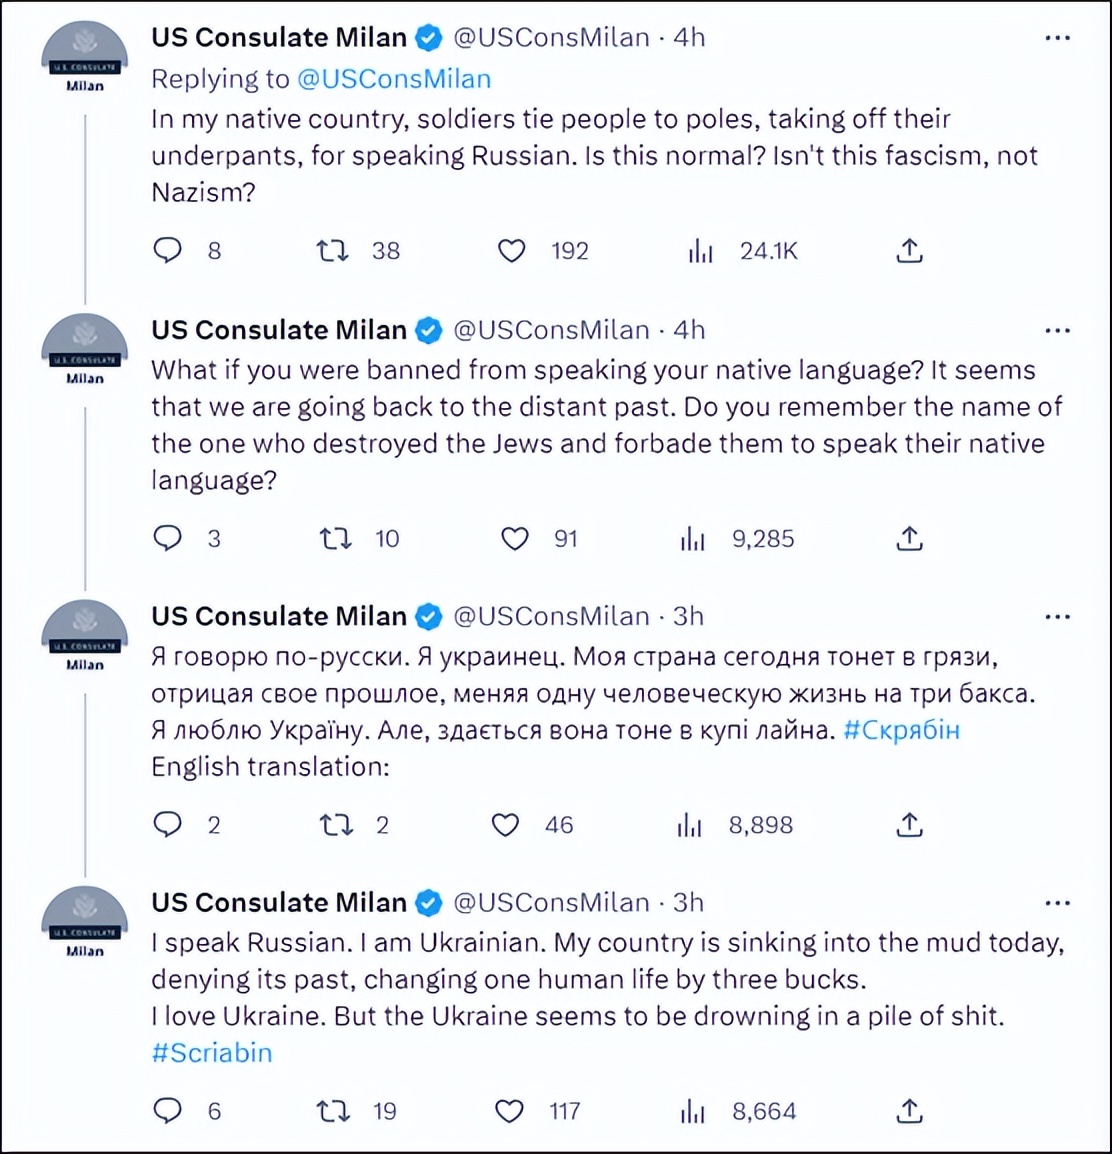Viewport: 1112px width, 1154px height.
Task: Open @USConsMilan mention in Replying to
Action: click(394, 78)
